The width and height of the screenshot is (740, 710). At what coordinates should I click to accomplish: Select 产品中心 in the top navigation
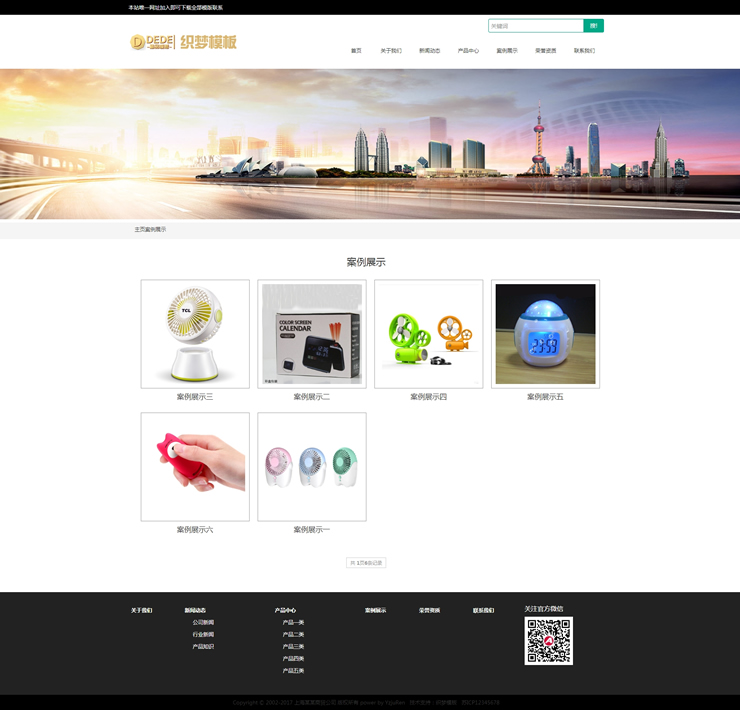point(468,51)
